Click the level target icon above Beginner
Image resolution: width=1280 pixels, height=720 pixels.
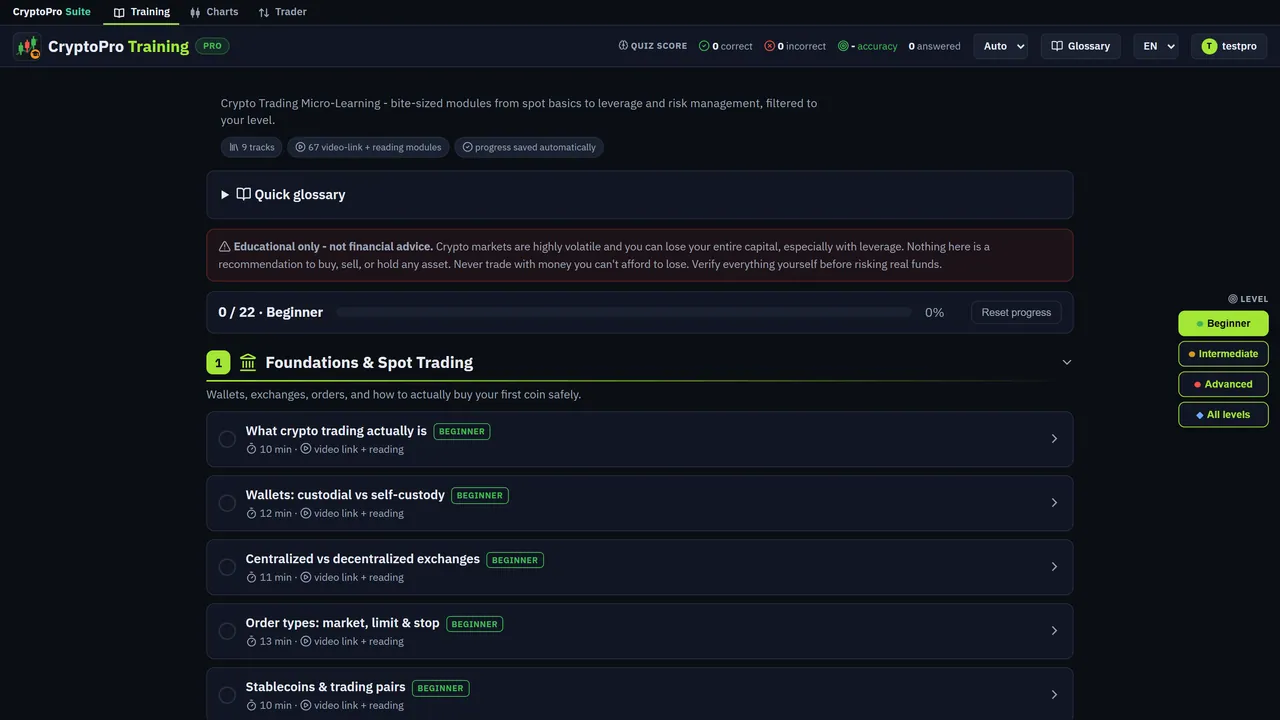[x=1233, y=299]
